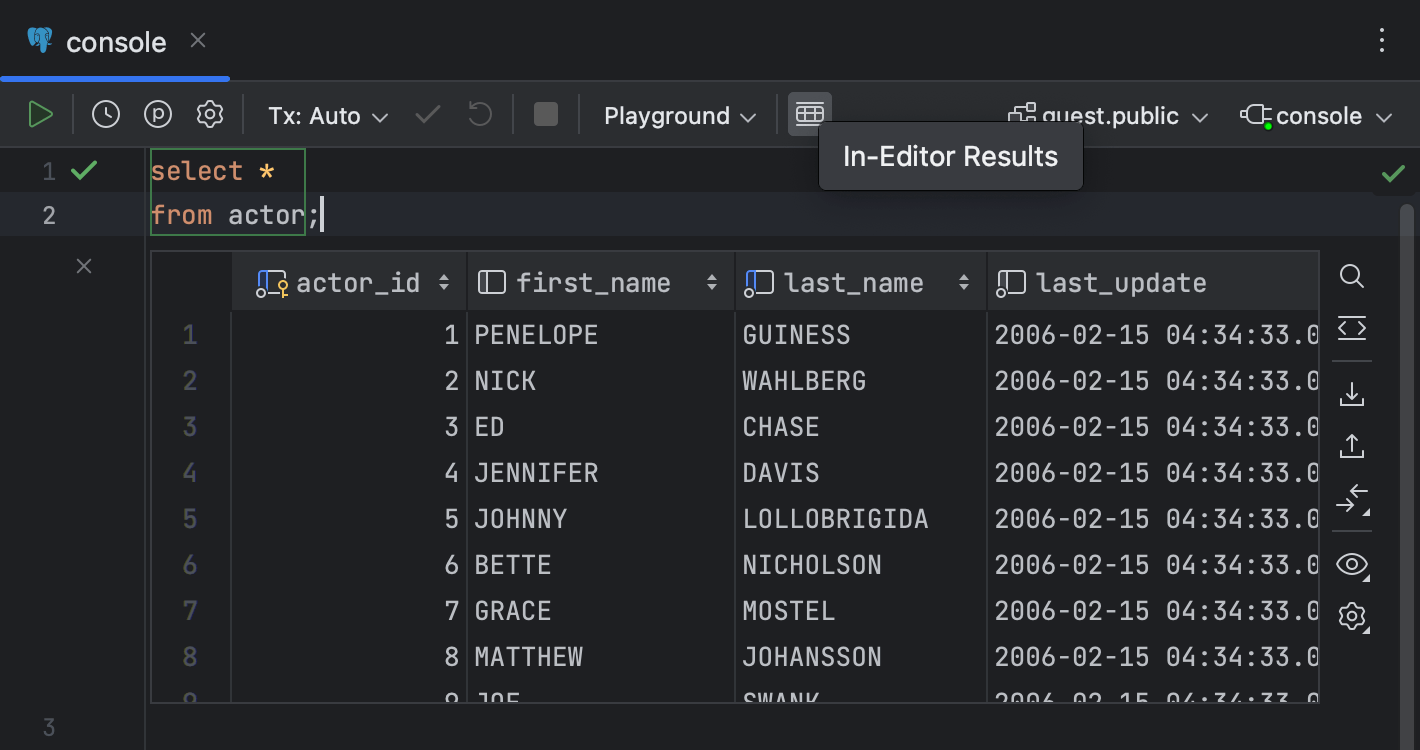
Task: Export the result set data
Action: [x=1352, y=393]
